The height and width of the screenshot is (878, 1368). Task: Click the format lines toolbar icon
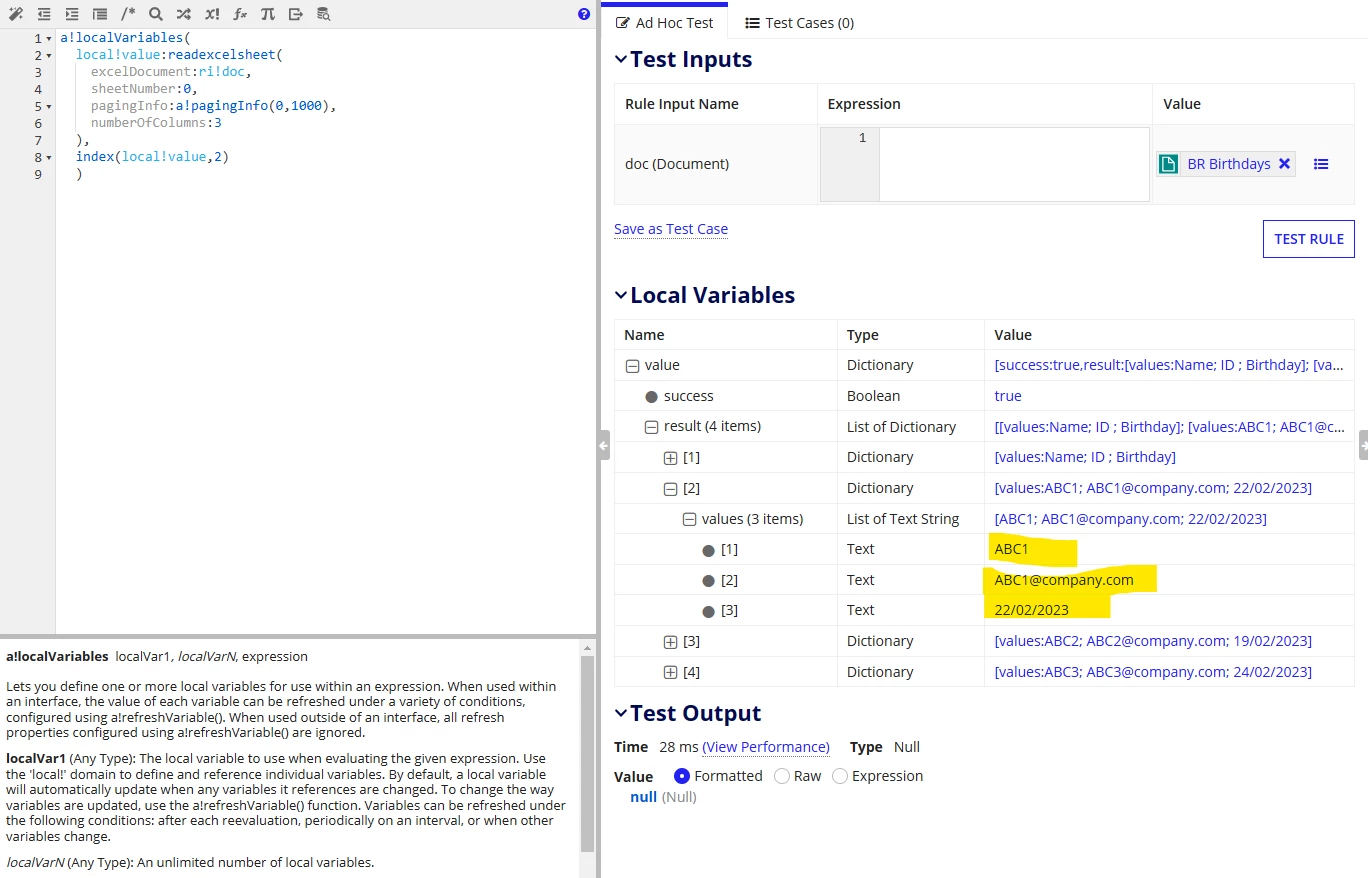[x=100, y=14]
